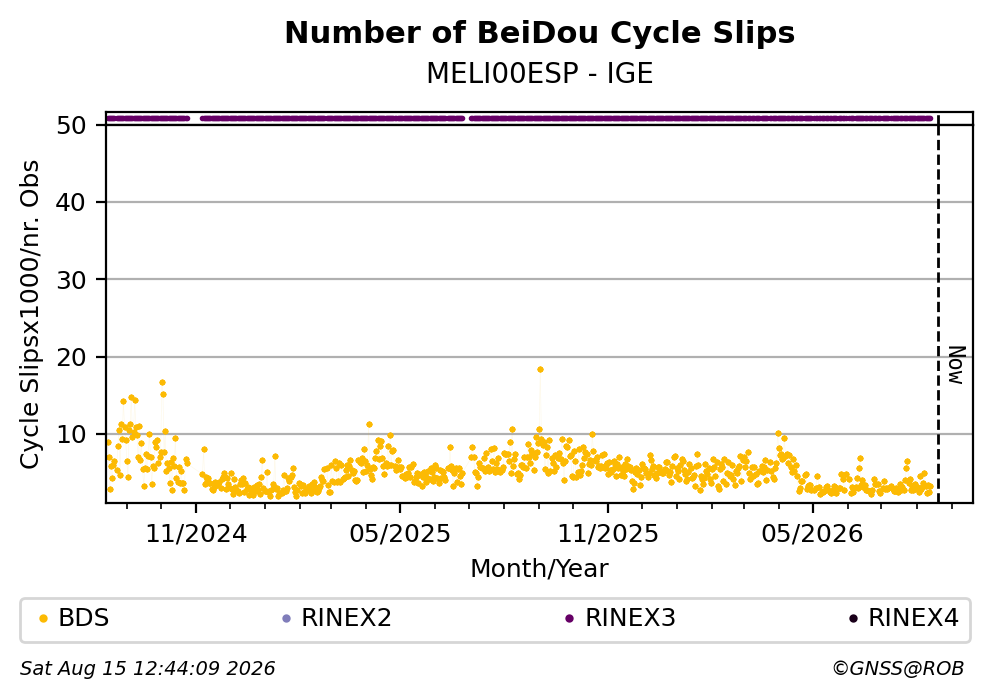Click the highest BDS outlier point near 18
This screenshot has height=699, width=992.
click(x=540, y=369)
